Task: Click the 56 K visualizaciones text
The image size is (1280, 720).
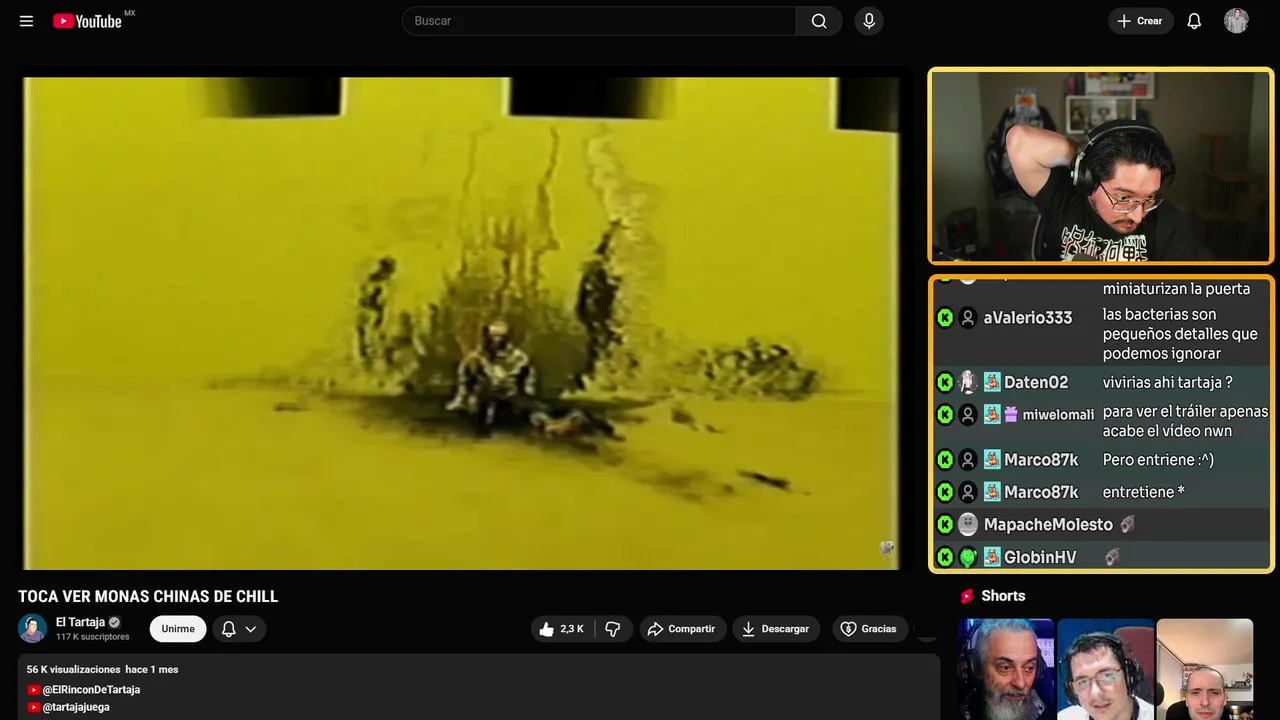Action: pos(73,669)
